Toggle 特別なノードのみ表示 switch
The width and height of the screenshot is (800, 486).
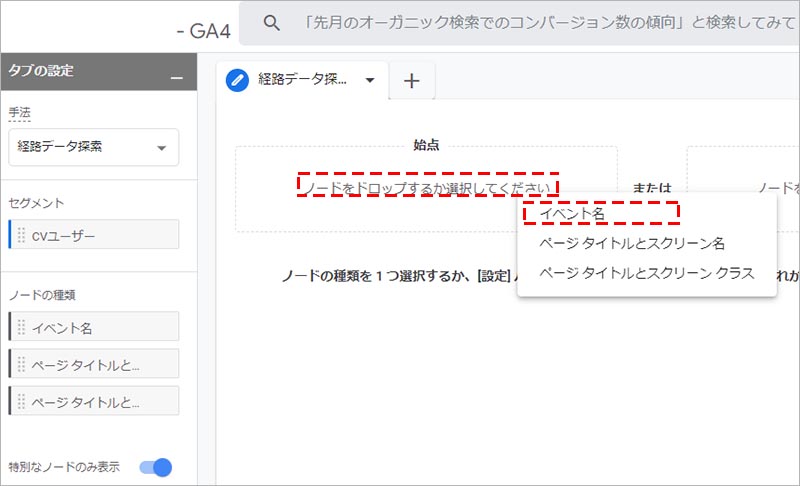[x=156, y=467]
